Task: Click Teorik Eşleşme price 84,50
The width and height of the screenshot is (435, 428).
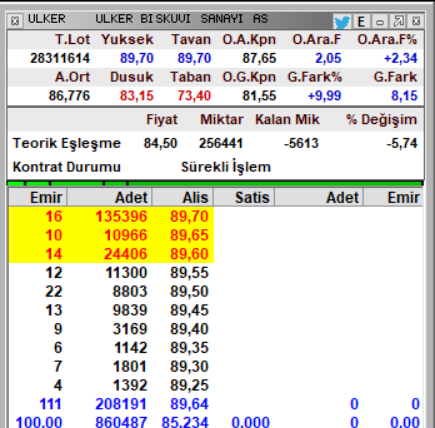Action: coord(160,143)
